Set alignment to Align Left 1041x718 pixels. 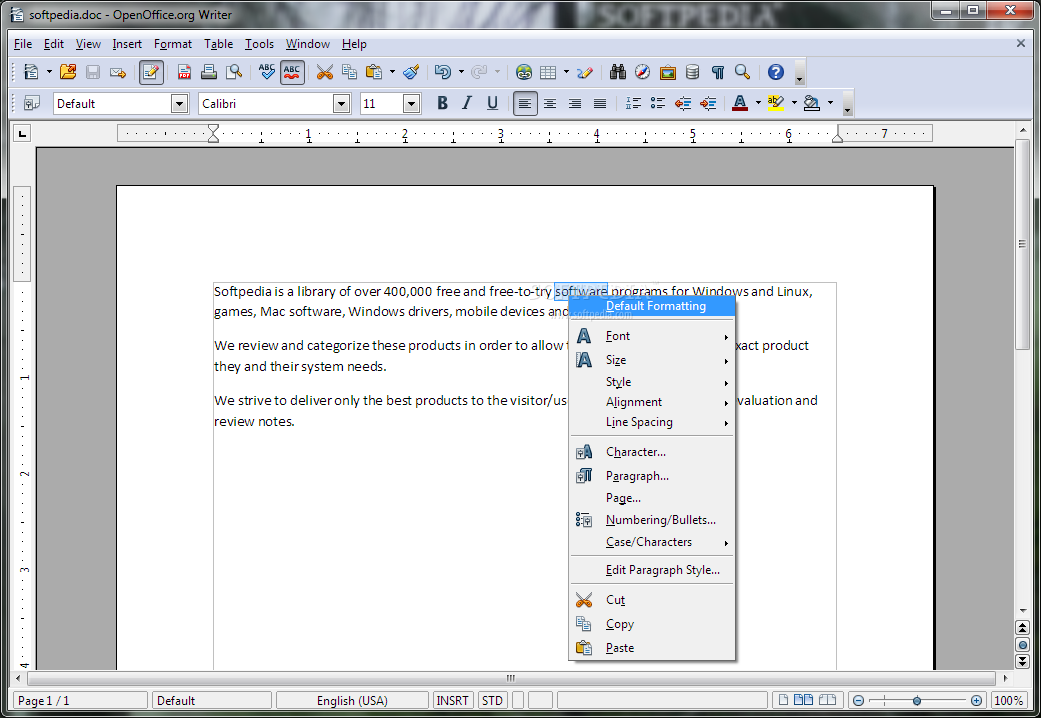(x=525, y=103)
